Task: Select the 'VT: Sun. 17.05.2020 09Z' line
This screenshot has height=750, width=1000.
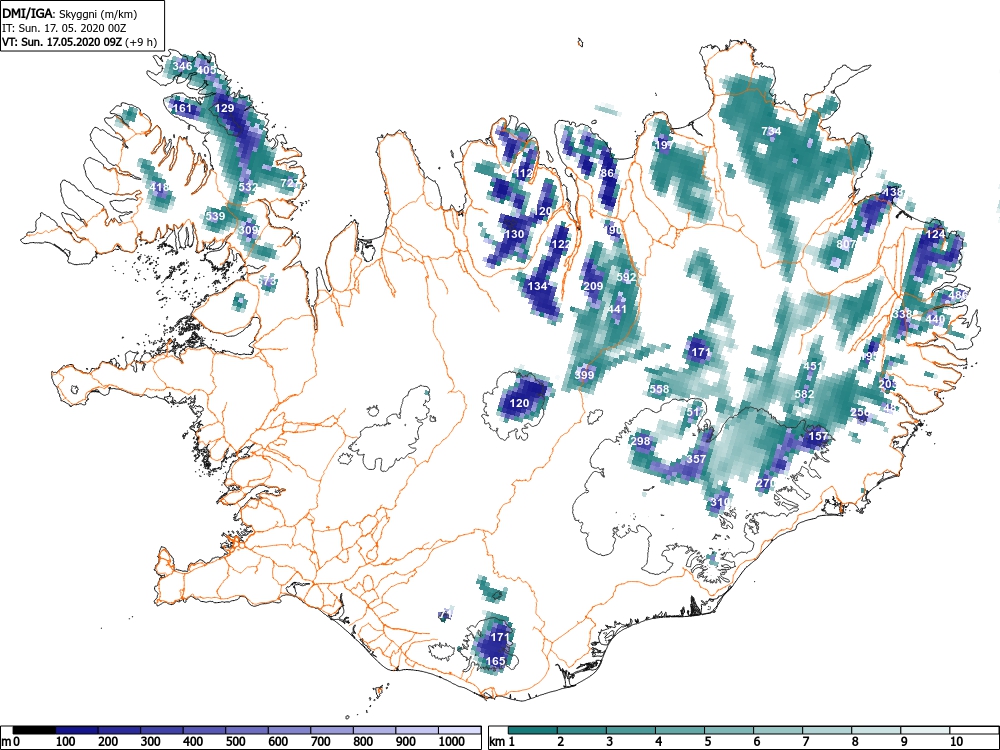Action: coord(62,42)
